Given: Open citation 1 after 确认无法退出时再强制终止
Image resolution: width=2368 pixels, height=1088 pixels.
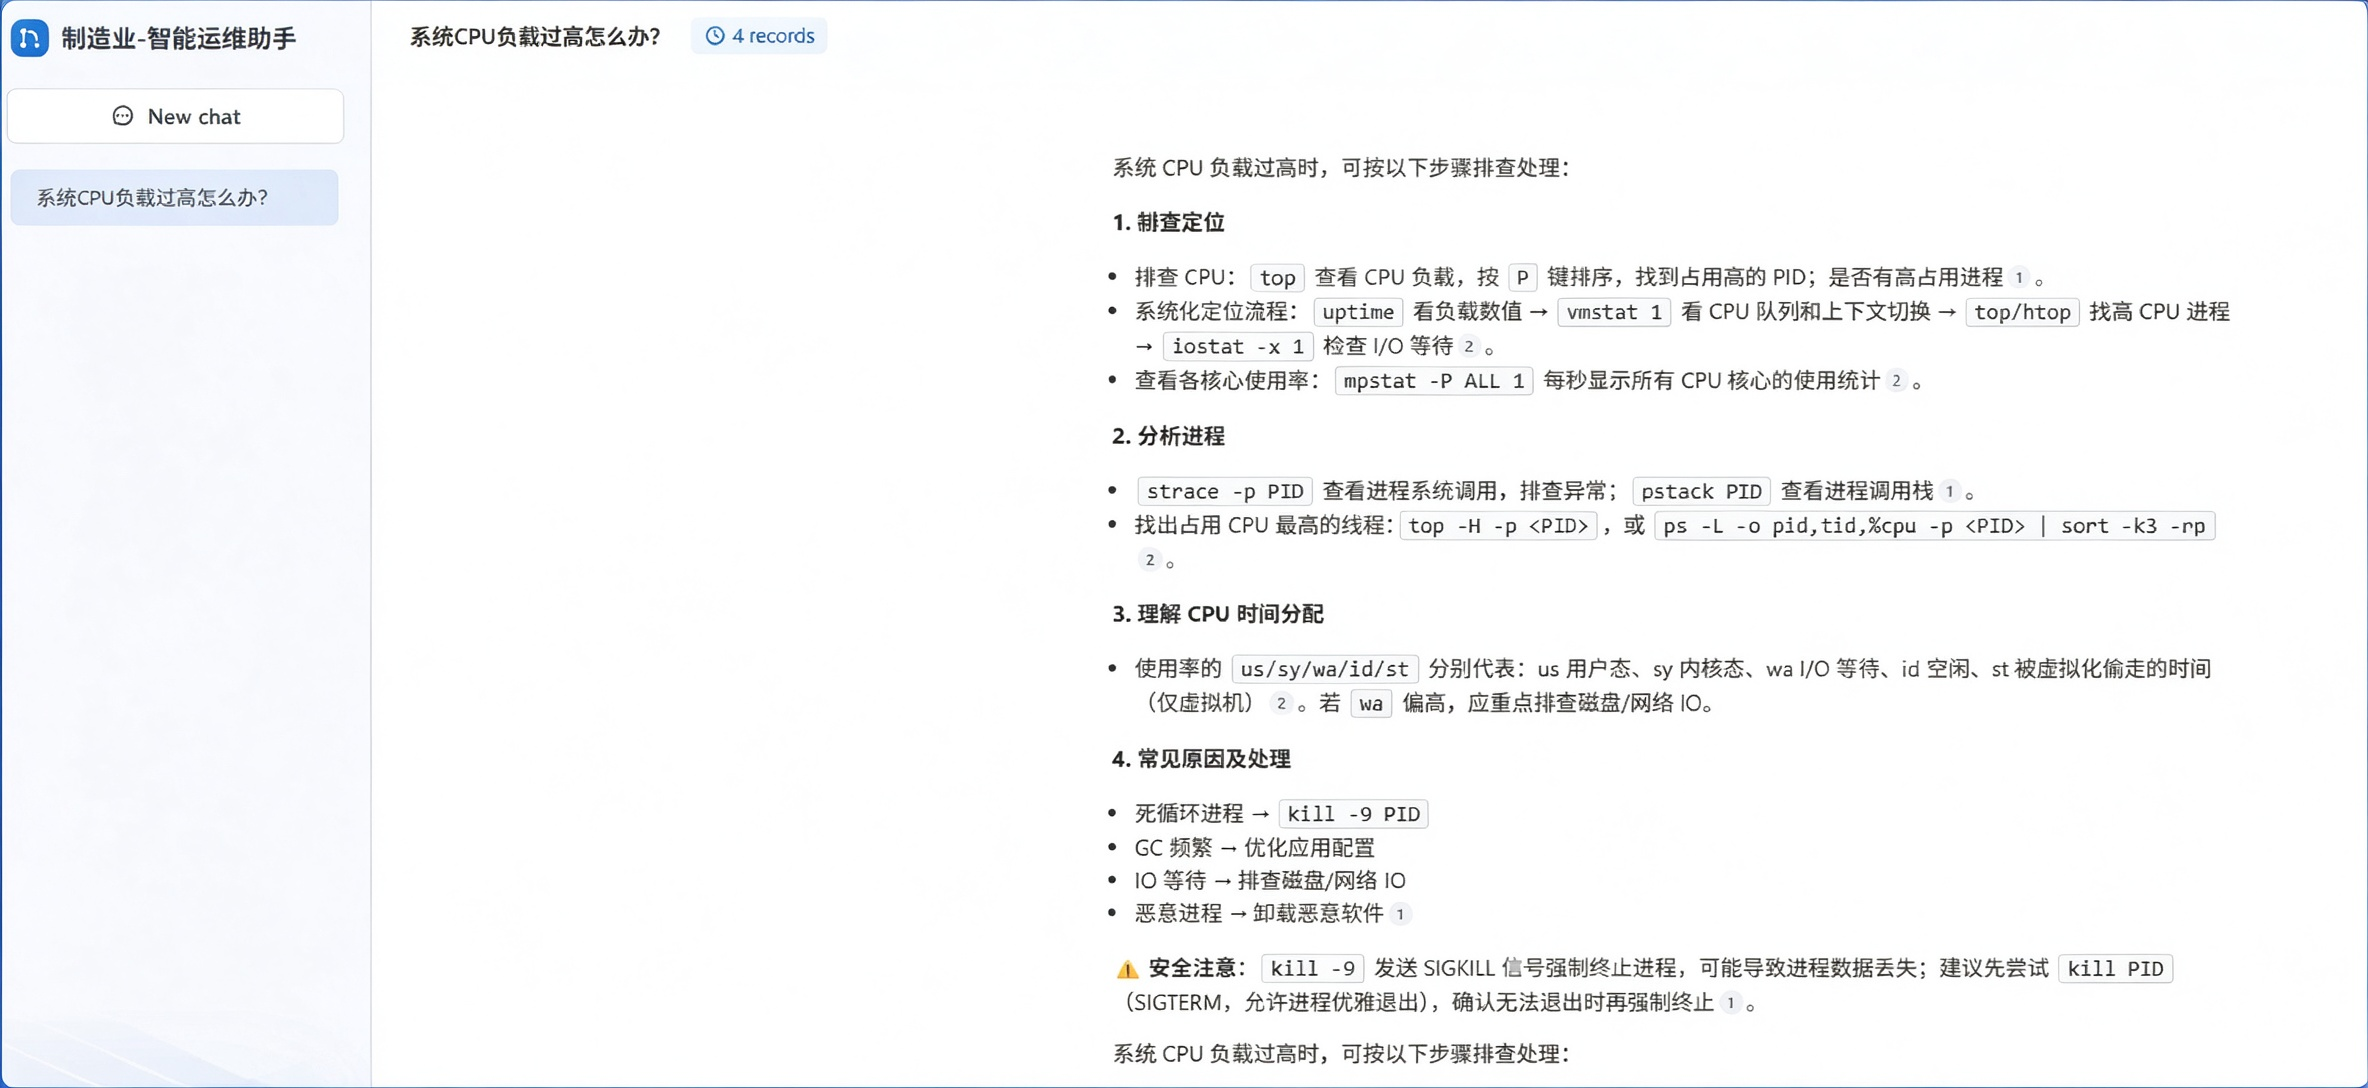Looking at the screenshot, I should pyautogui.click(x=1730, y=1002).
